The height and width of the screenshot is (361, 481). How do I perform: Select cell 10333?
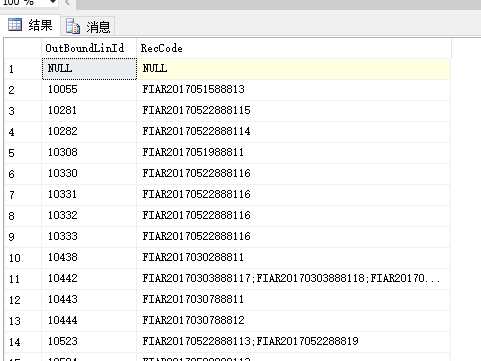pos(89,237)
